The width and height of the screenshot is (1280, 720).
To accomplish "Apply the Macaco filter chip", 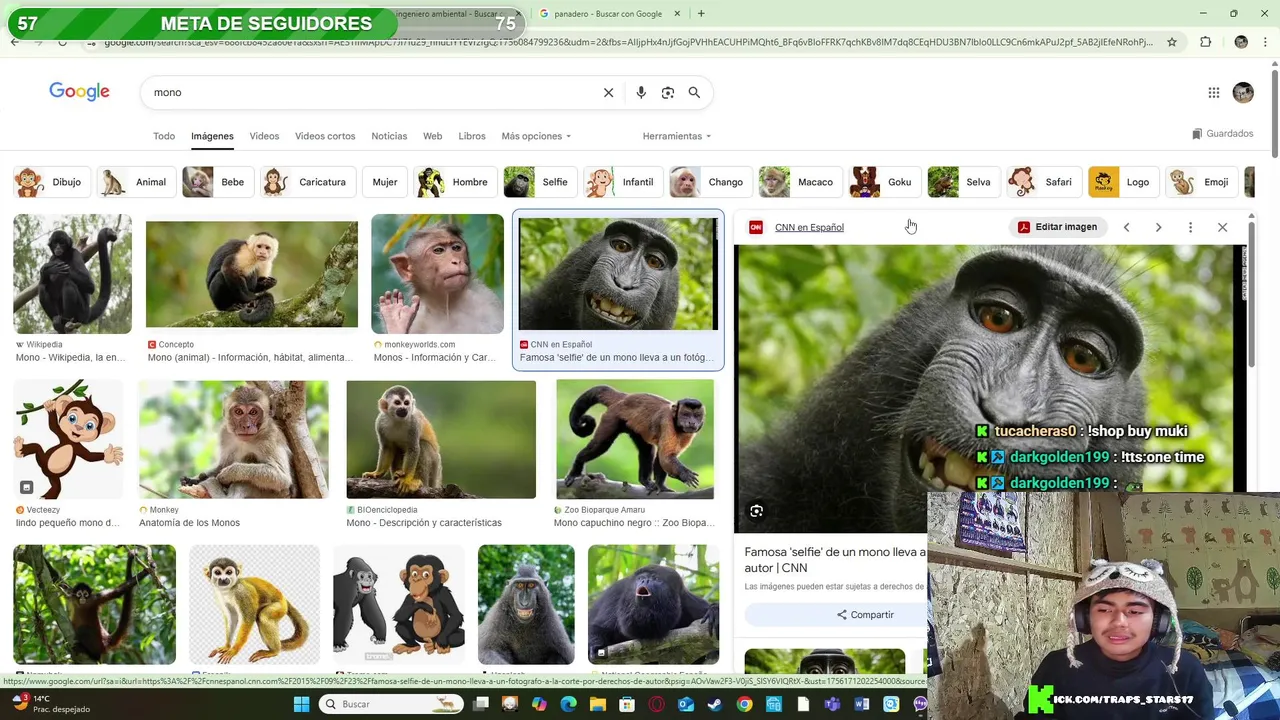I will coord(799,182).
